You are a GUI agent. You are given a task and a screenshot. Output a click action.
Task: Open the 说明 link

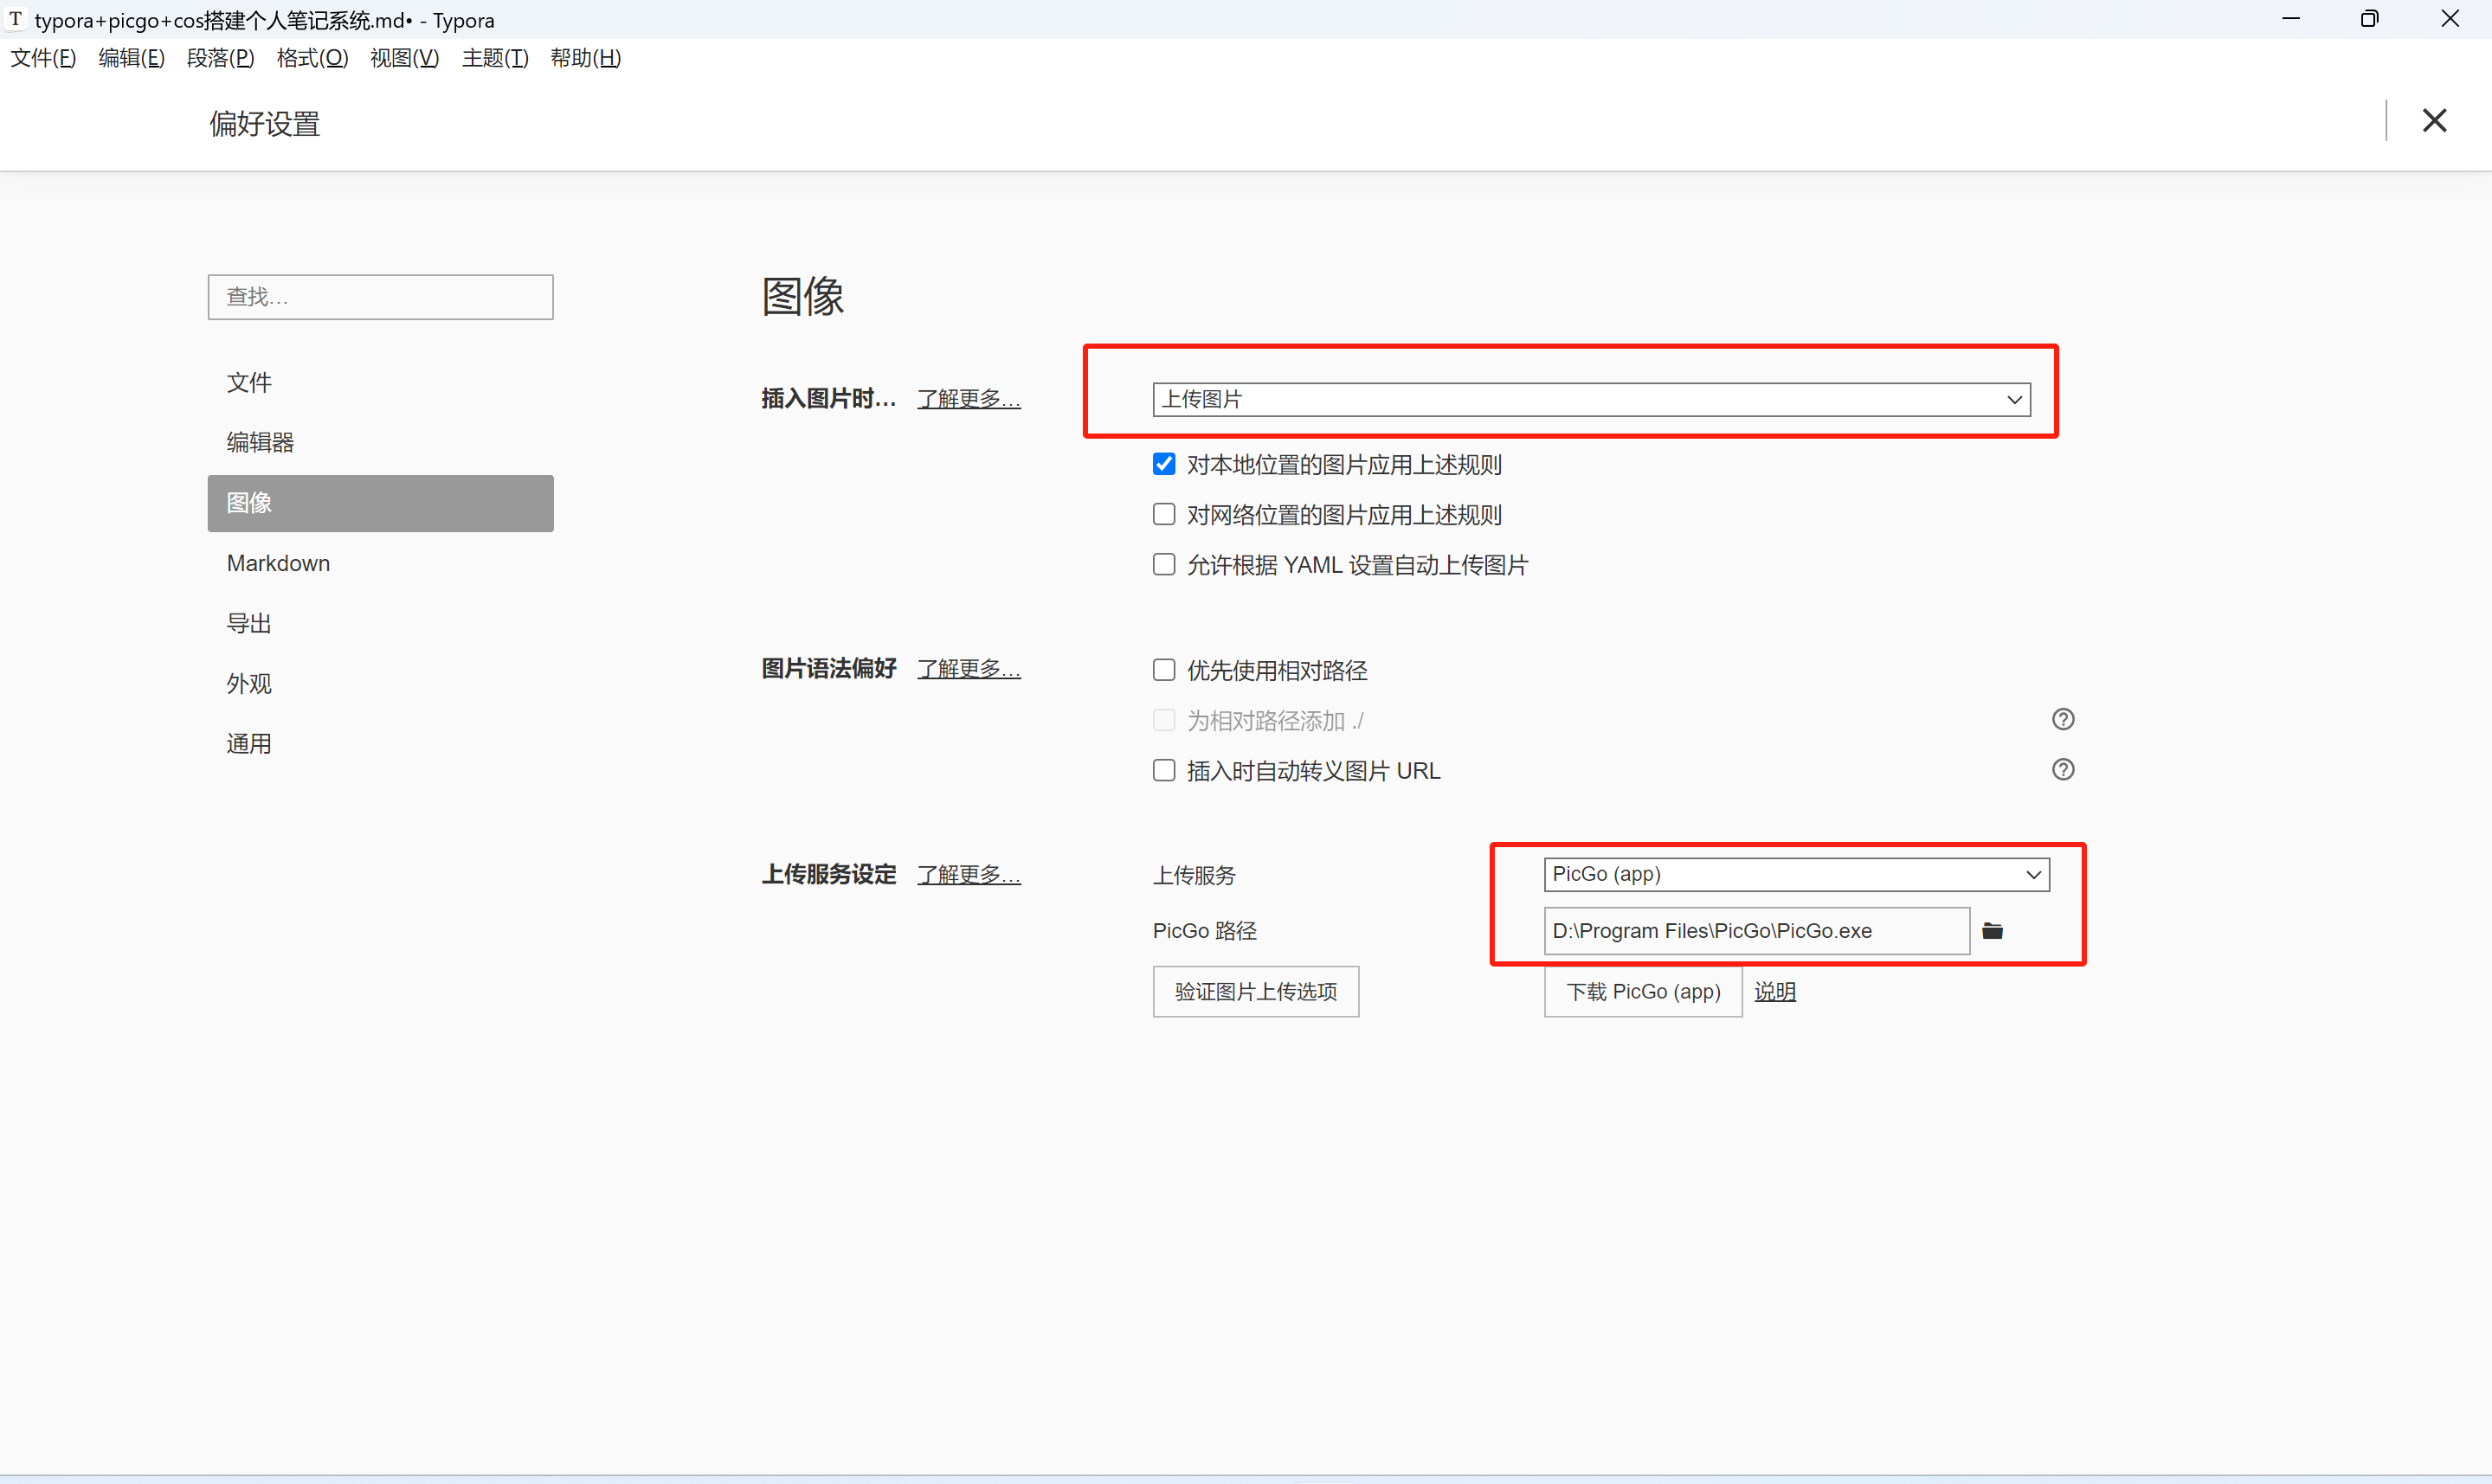coord(1775,992)
